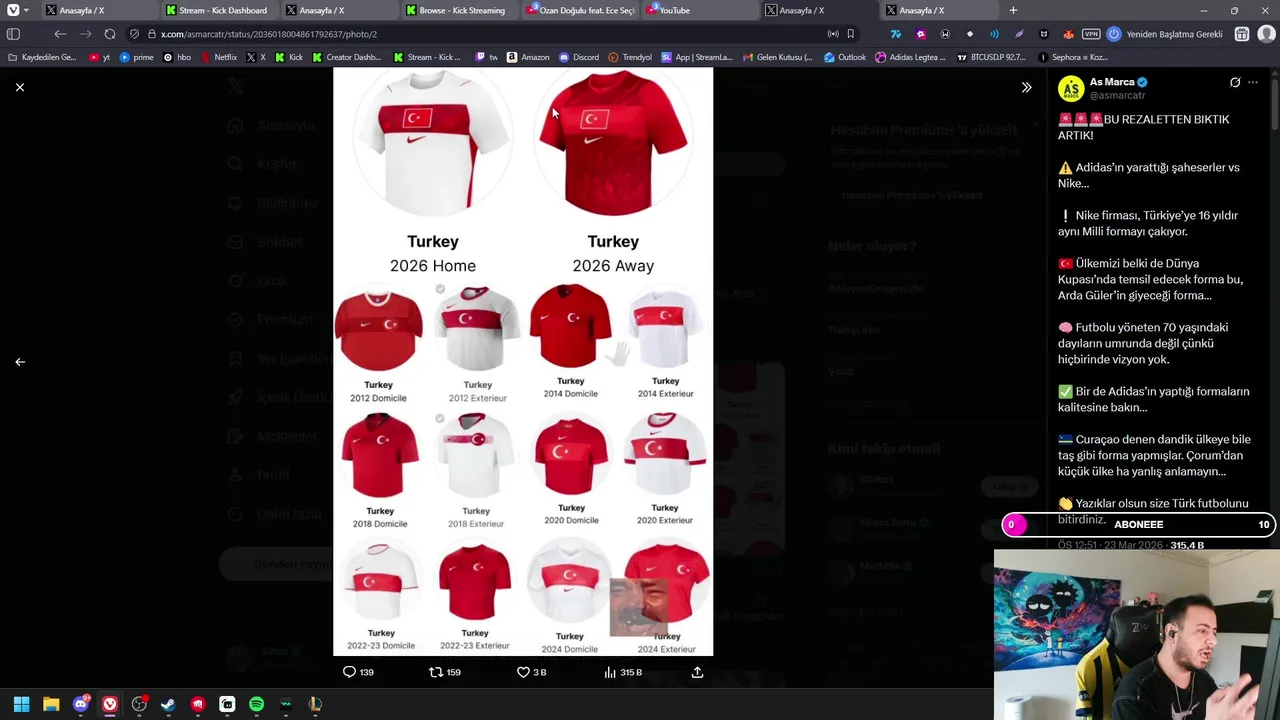Toggle the browser side panel button
Screen dimensions: 1280x720
click(x=13, y=34)
